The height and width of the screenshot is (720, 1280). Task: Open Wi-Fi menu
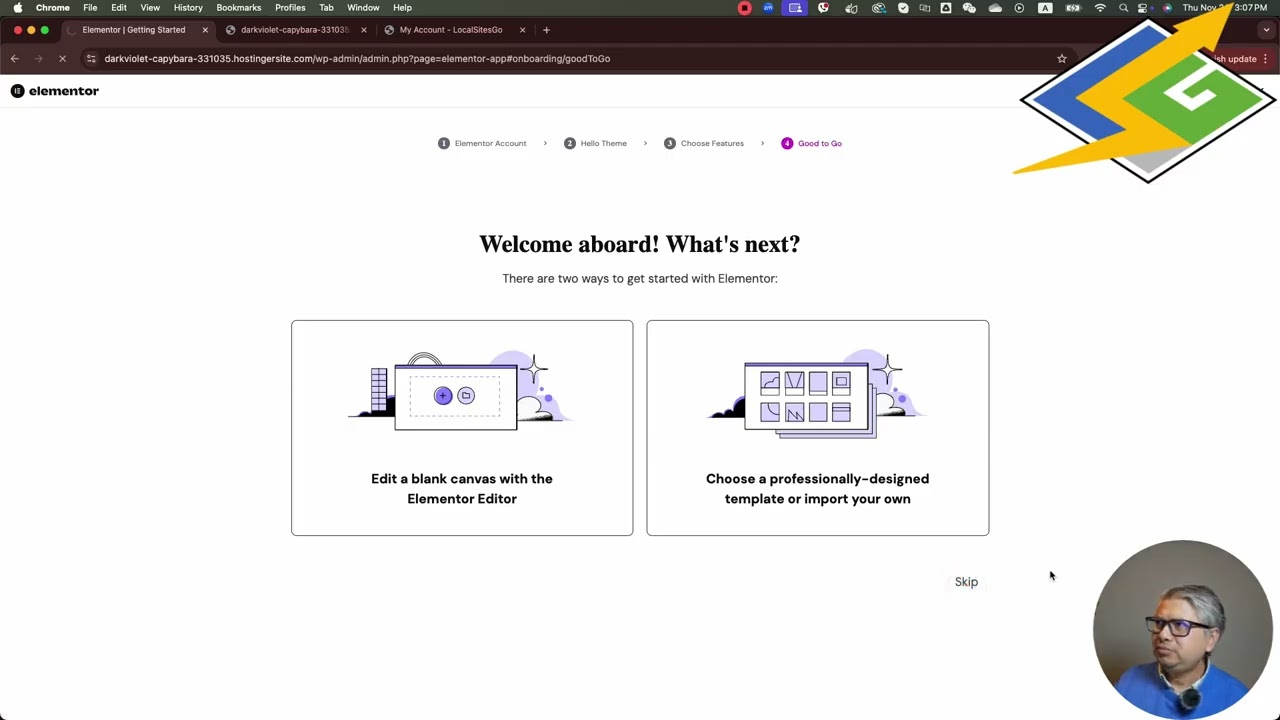tap(1100, 7)
